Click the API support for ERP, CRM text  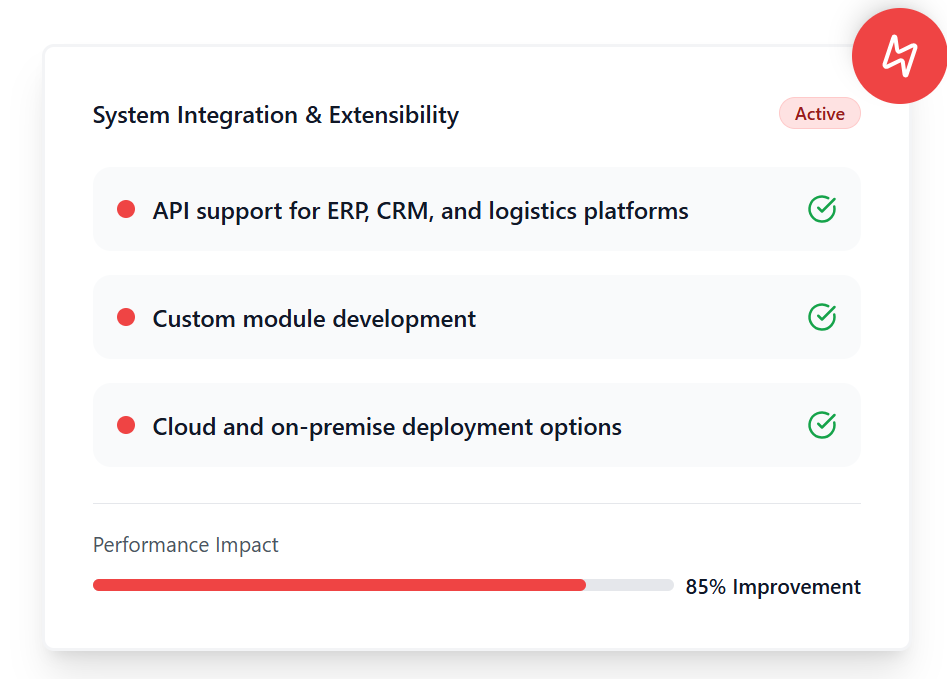420,211
